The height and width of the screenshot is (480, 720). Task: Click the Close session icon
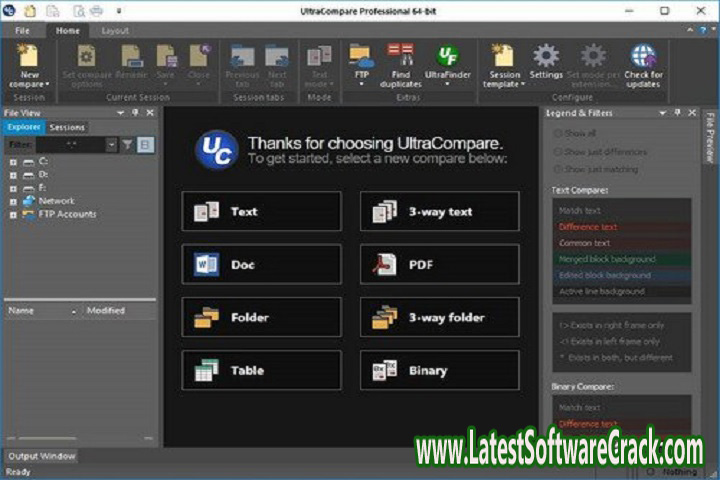(x=199, y=56)
